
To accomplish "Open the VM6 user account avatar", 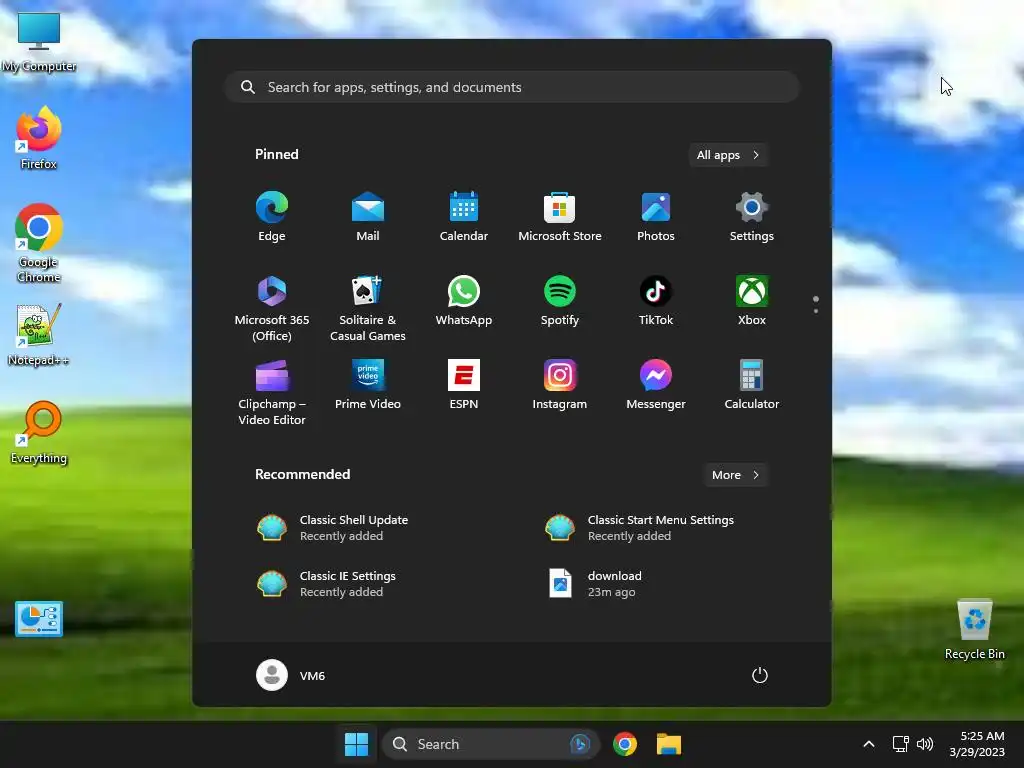I will coord(272,675).
